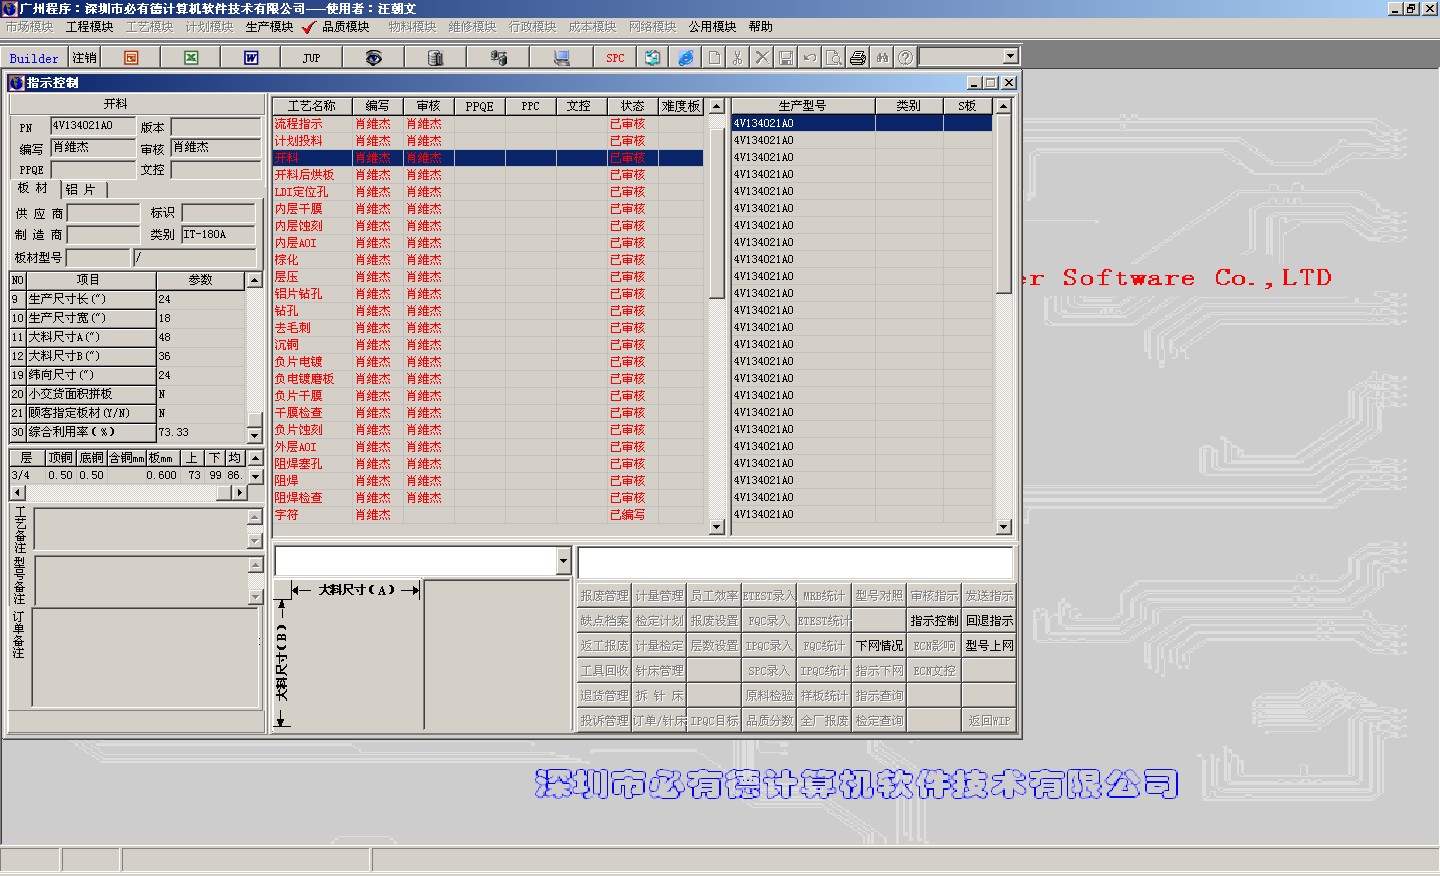
Task: Open the 公用模块 menu
Action: tap(712, 27)
